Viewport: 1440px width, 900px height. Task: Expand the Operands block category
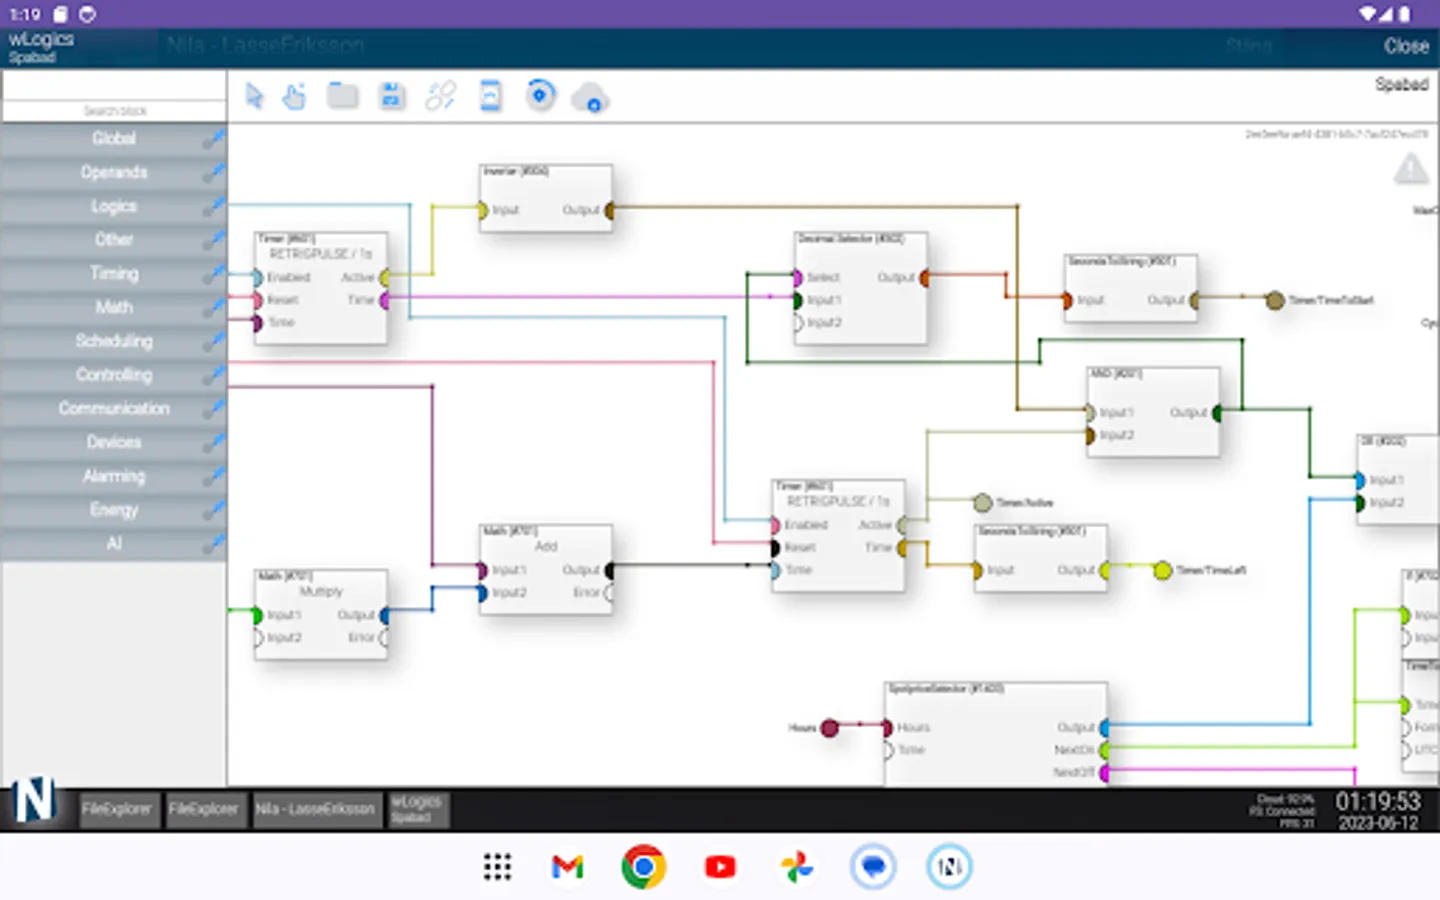click(x=114, y=173)
